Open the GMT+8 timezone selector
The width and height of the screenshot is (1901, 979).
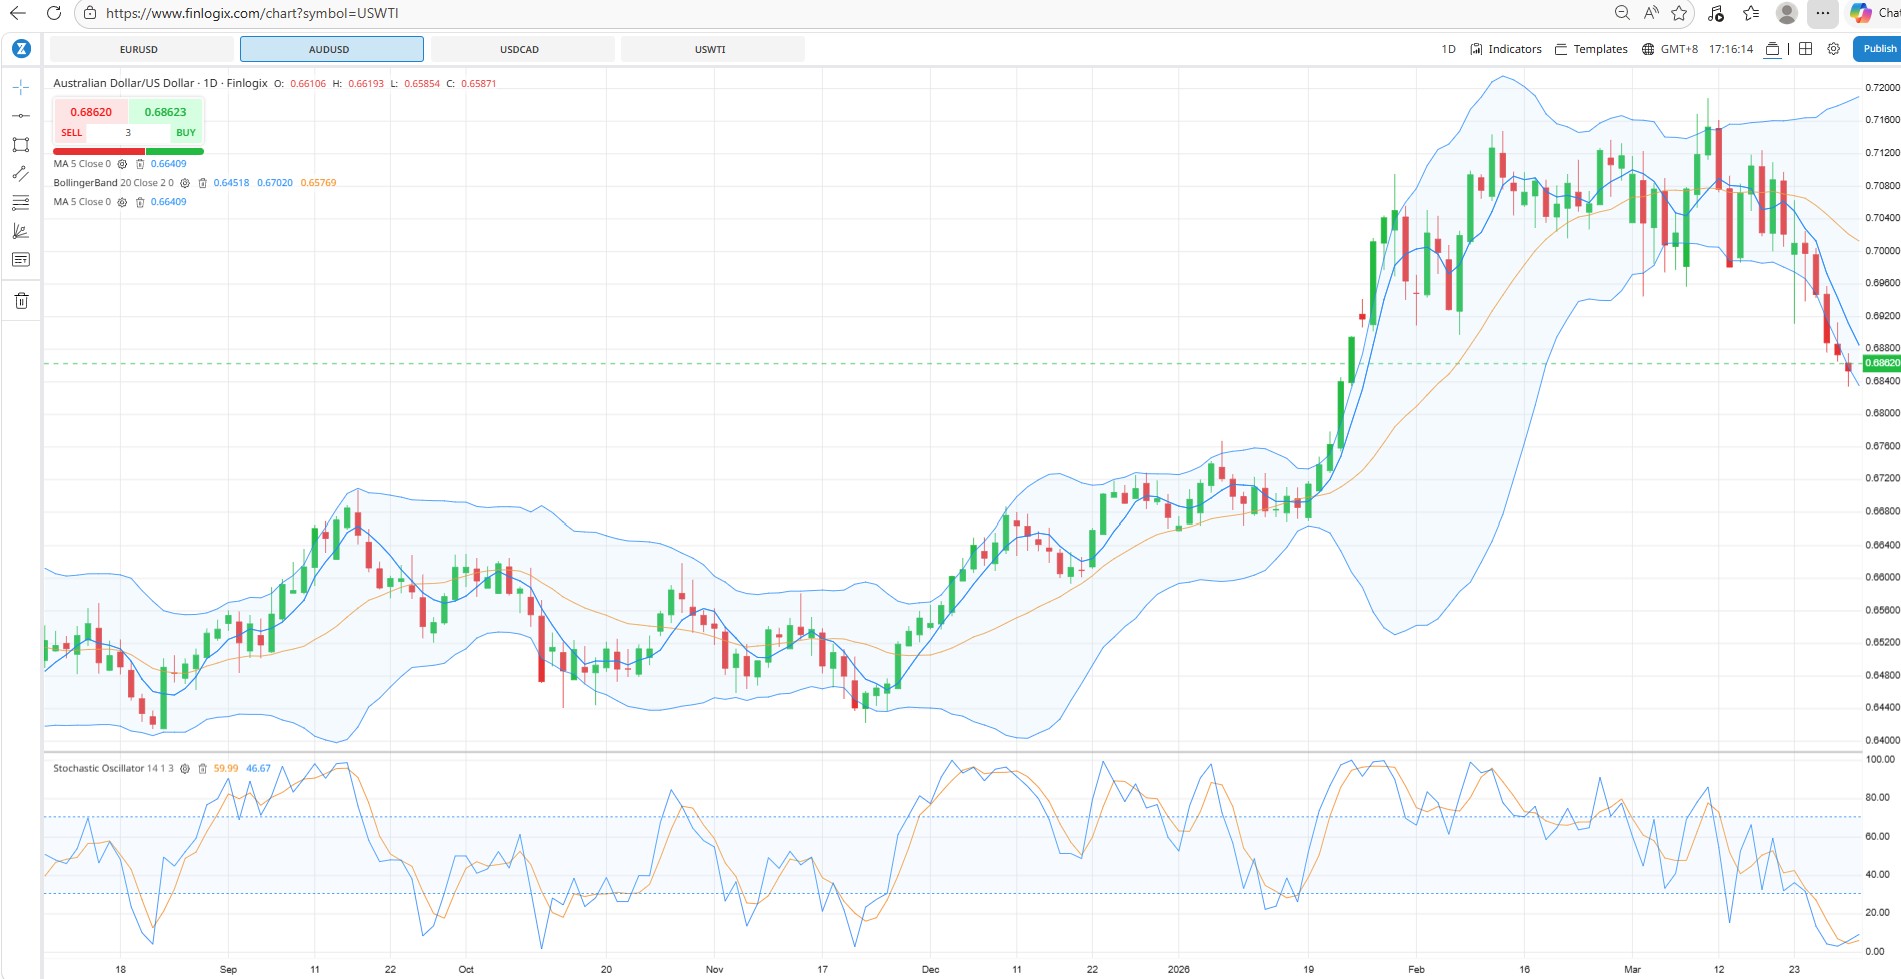1670,49
